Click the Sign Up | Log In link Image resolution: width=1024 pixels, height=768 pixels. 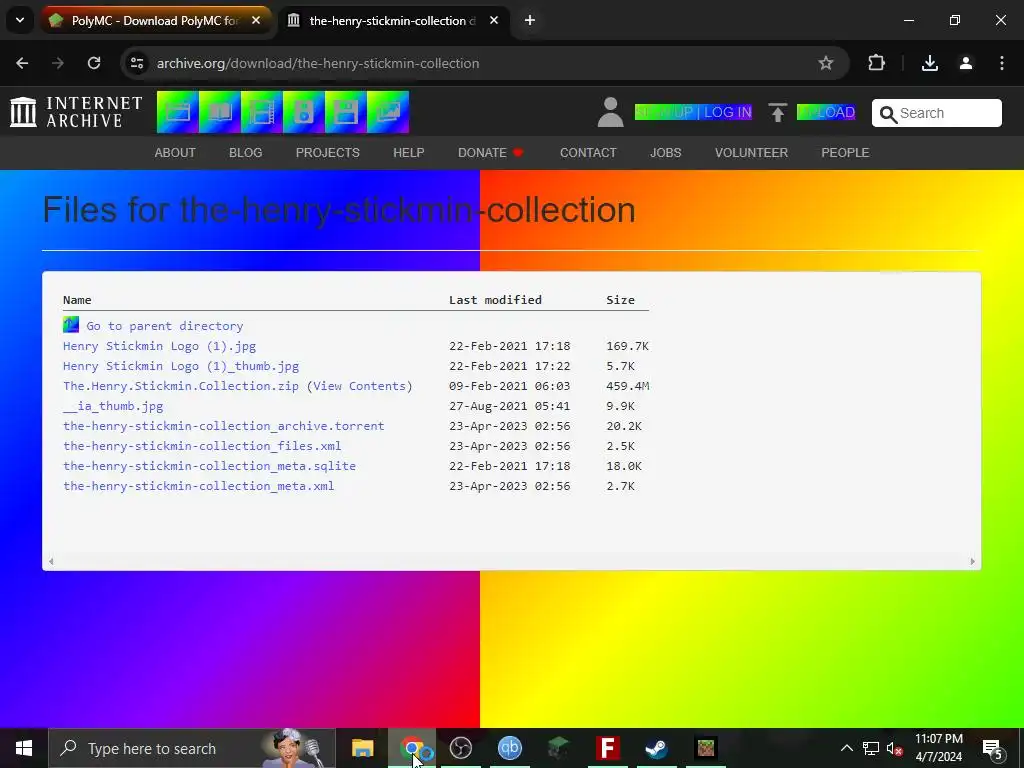point(694,112)
